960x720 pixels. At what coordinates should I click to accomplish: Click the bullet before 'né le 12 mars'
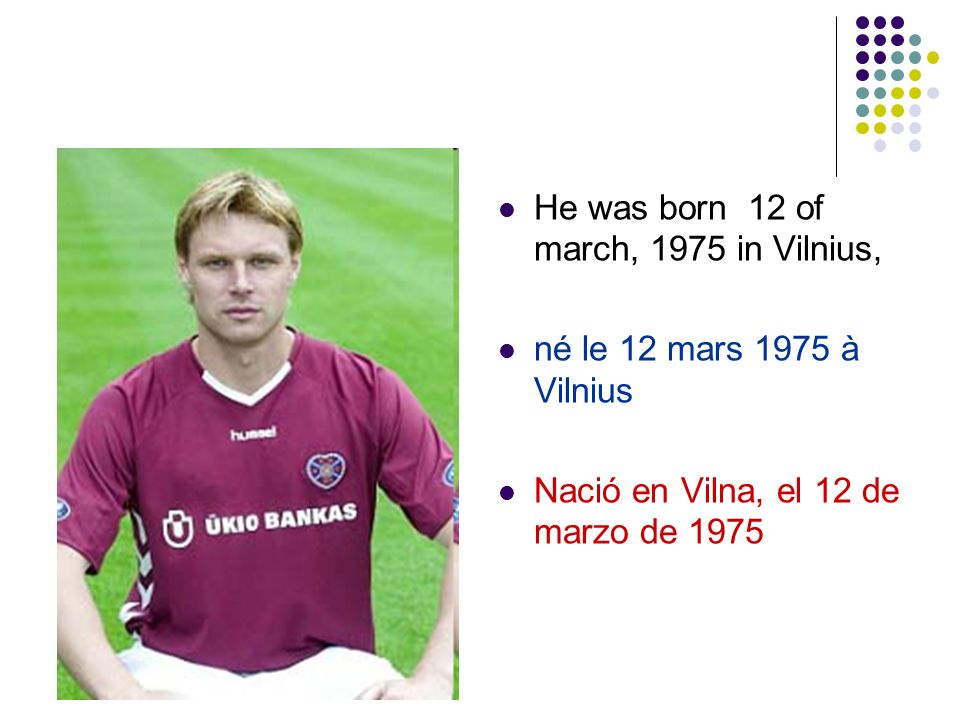(x=507, y=351)
